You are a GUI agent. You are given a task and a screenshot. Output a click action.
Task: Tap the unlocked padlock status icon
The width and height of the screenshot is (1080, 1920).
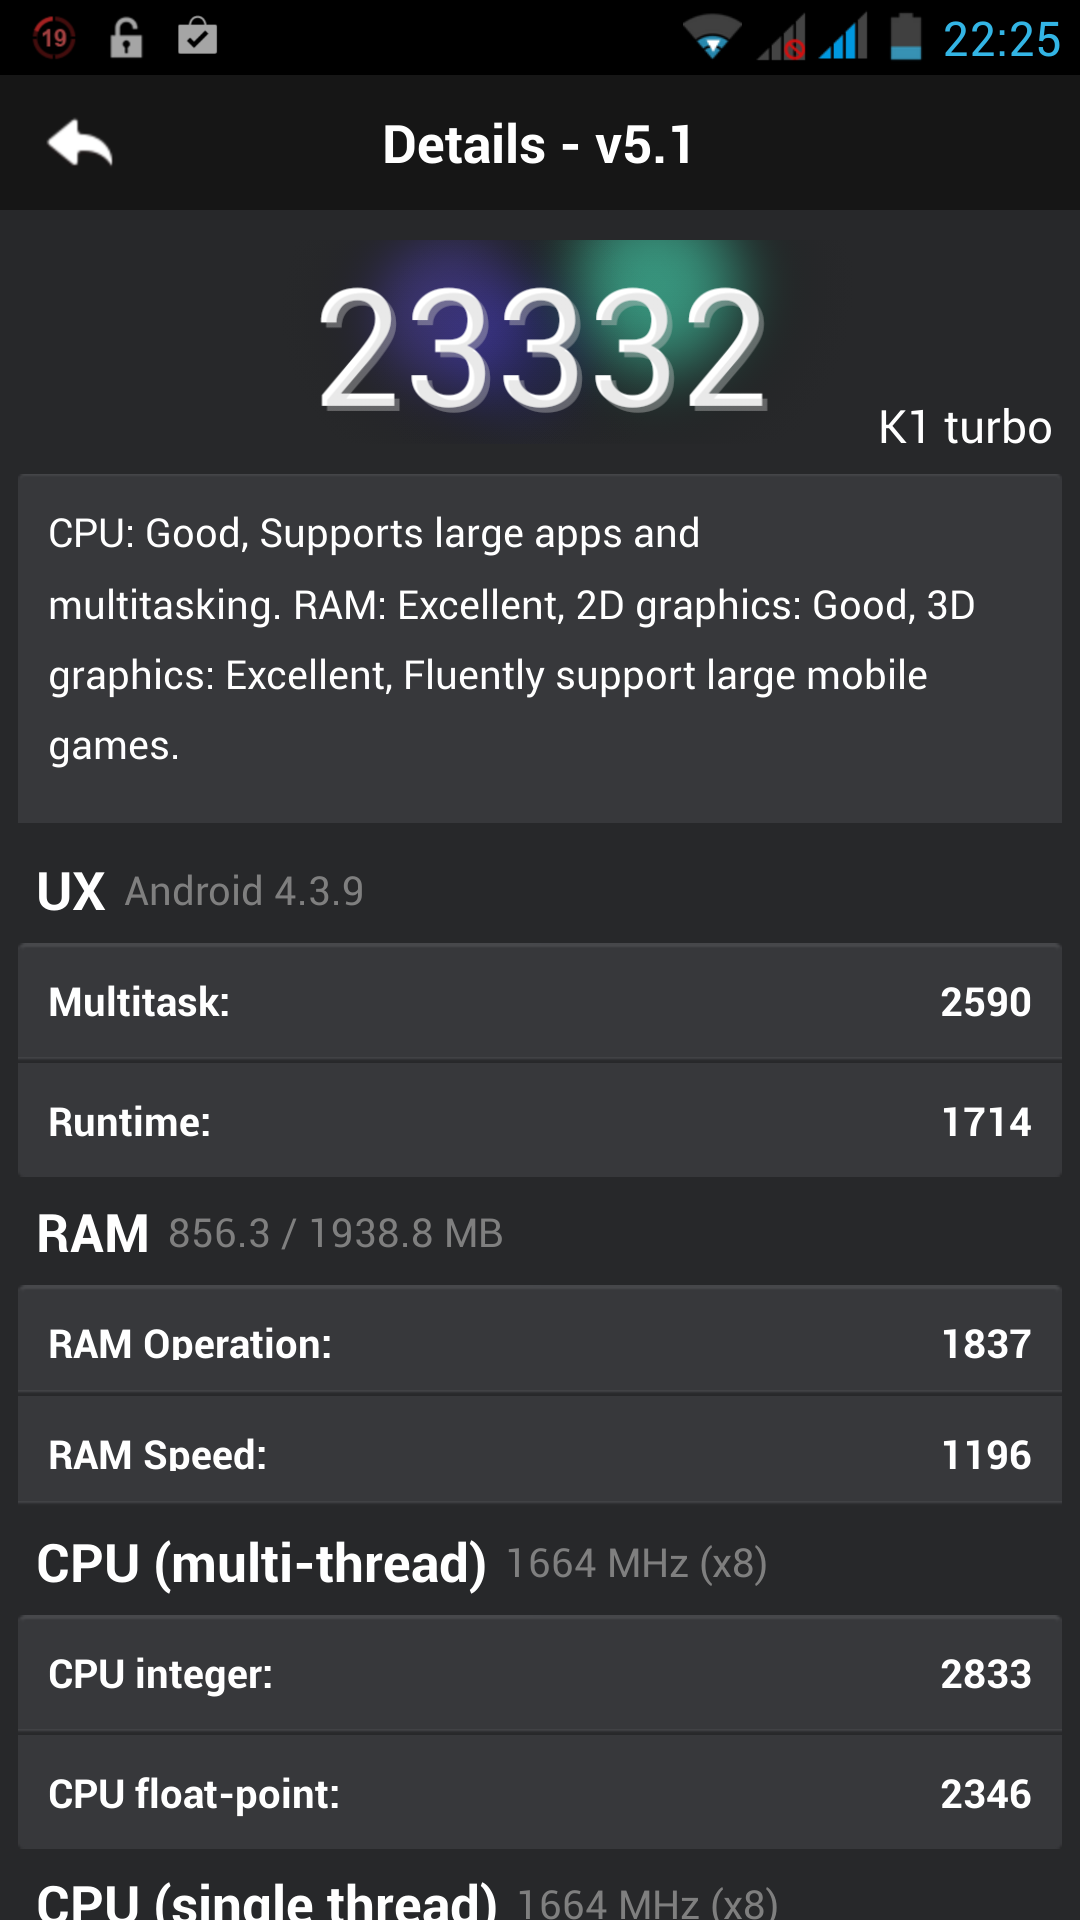(126, 38)
